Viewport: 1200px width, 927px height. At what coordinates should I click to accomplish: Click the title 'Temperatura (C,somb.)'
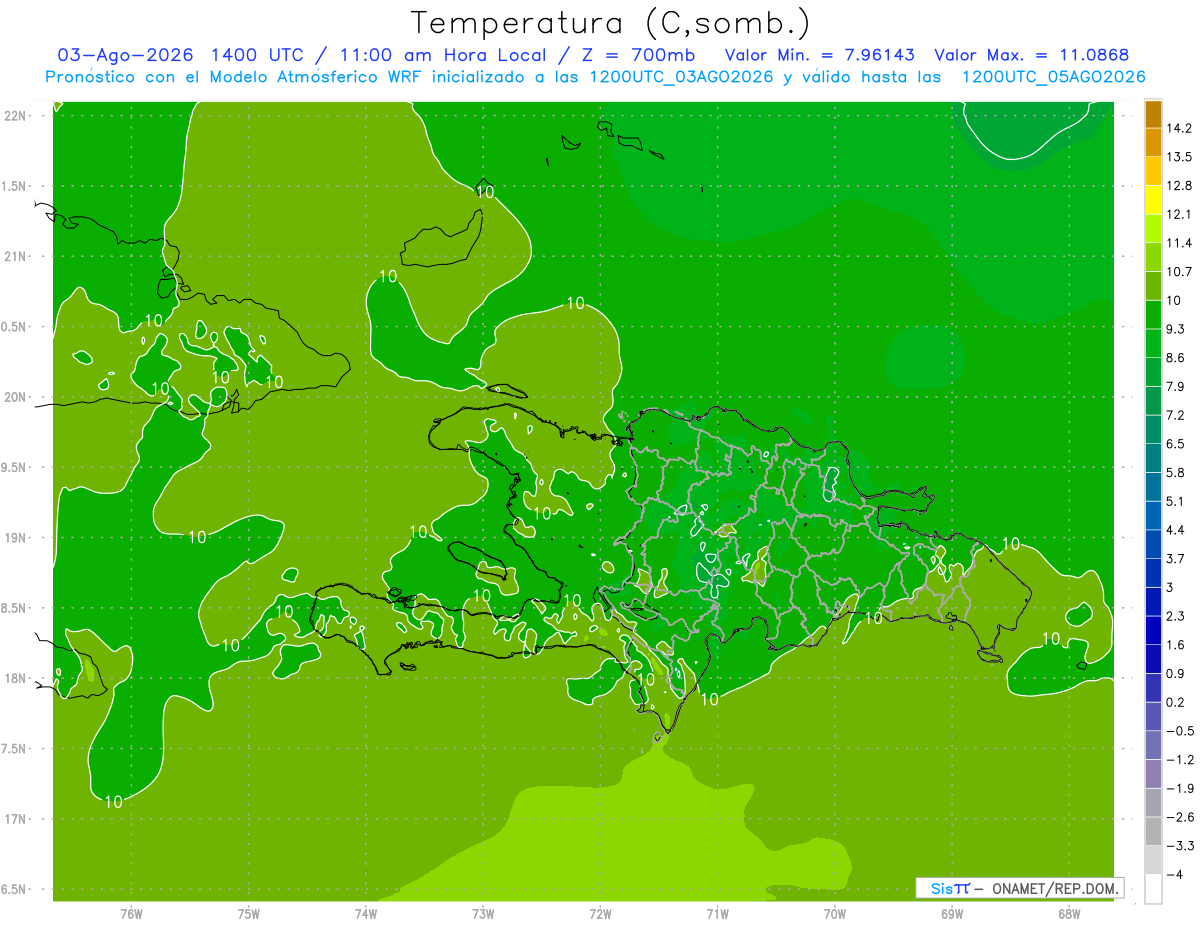click(x=610, y=23)
